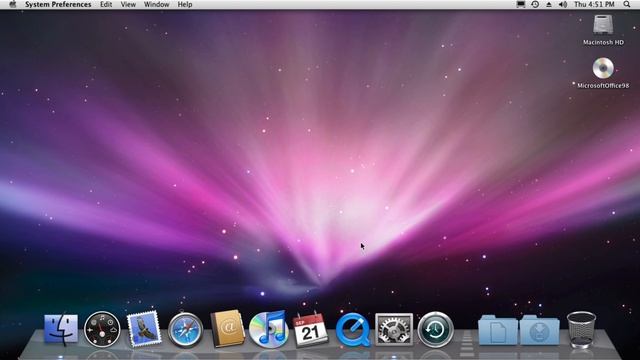The height and width of the screenshot is (360, 640).
Task: Launch Safari compass icon
Action: point(185,330)
